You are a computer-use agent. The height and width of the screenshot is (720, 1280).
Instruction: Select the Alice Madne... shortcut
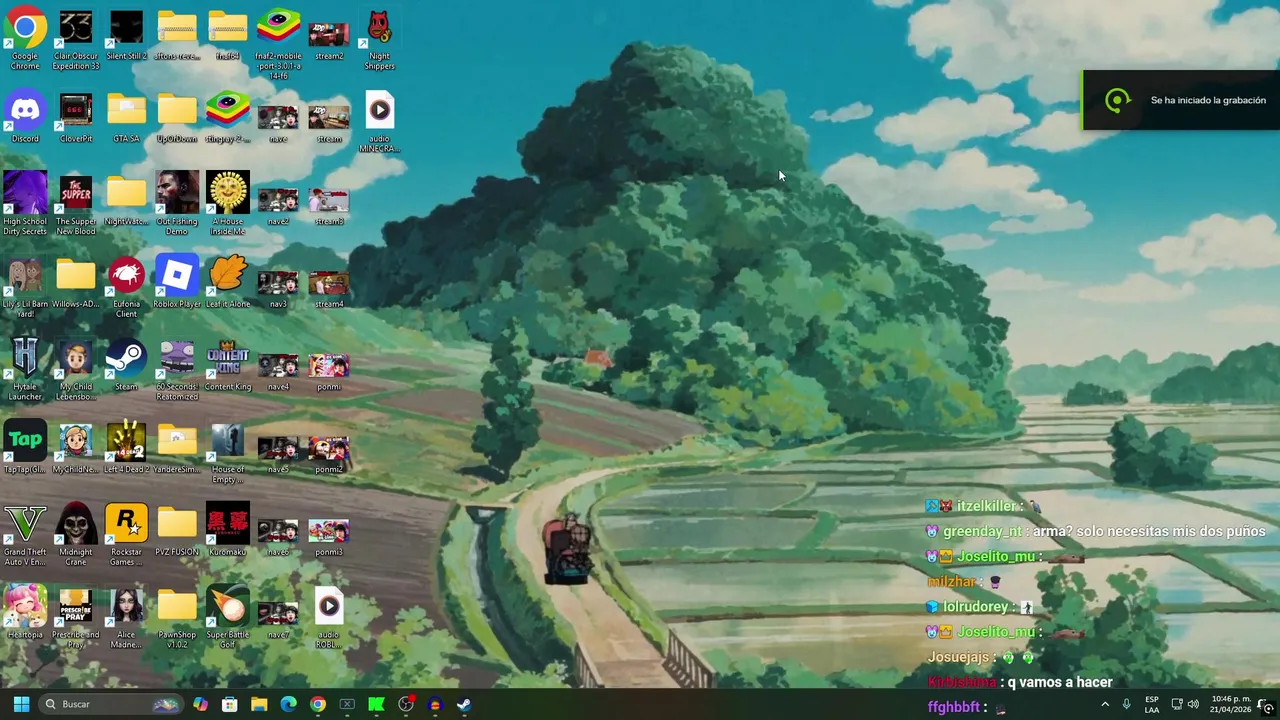click(x=126, y=618)
